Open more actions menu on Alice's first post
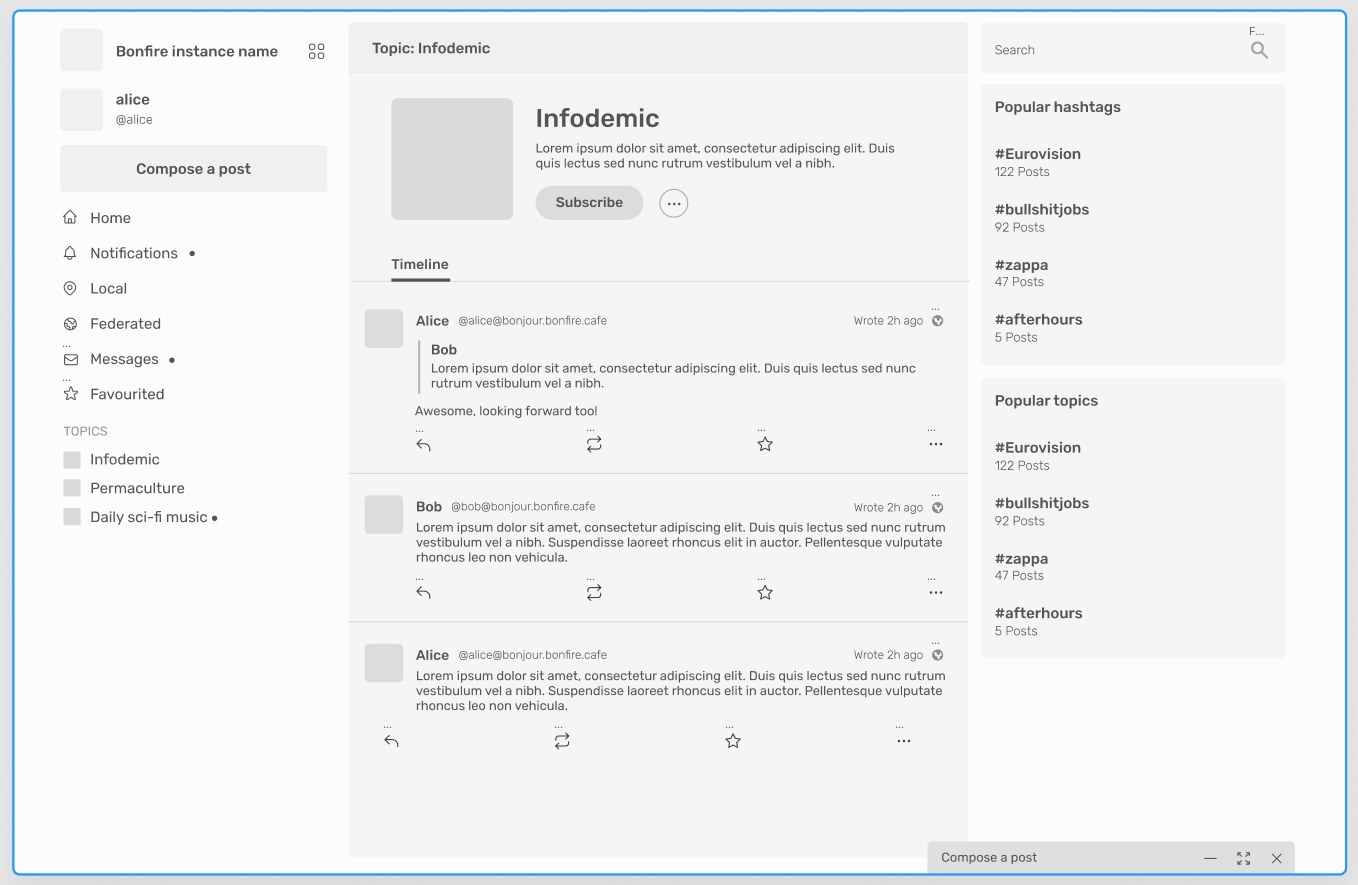 pyautogui.click(x=935, y=444)
